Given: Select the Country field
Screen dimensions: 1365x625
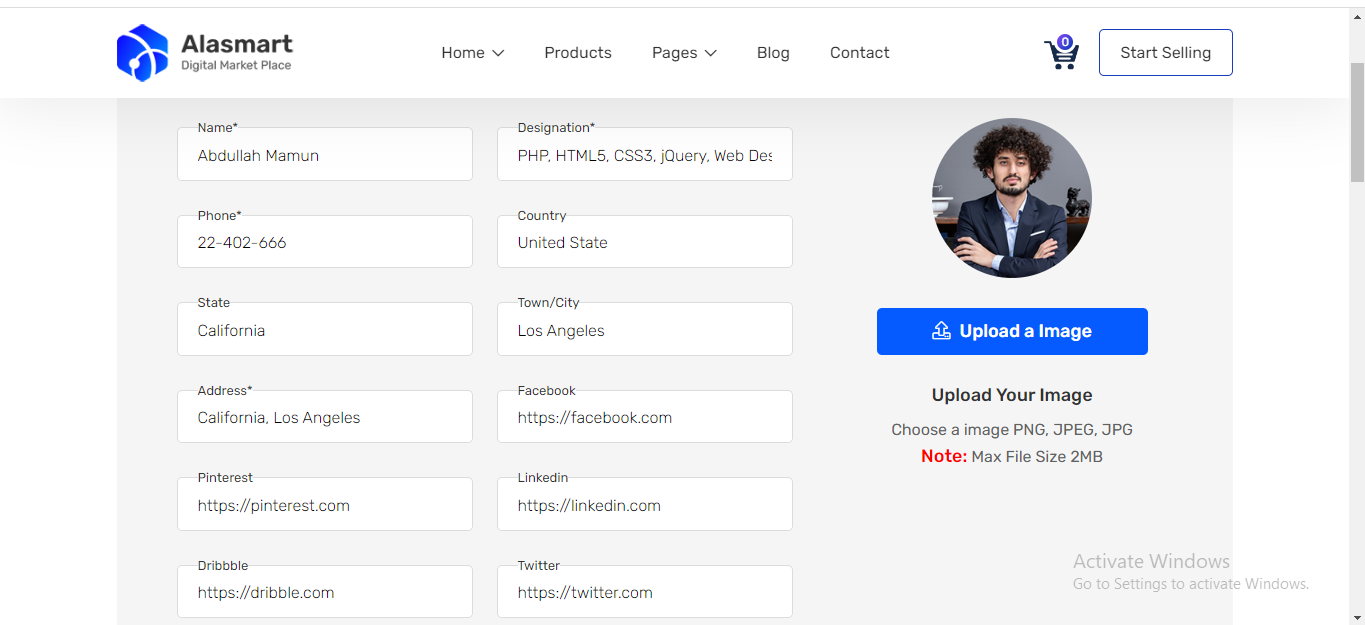Looking at the screenshot, I should coord(644,243).
